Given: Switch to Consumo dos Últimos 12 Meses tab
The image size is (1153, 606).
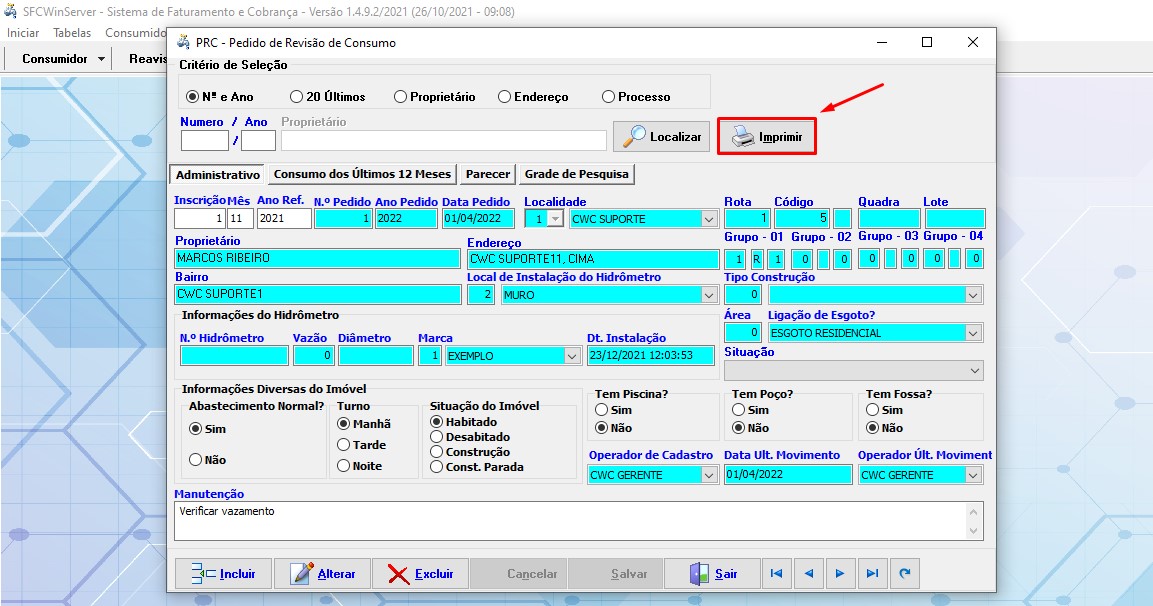Looking at the screenshot, I should (x=363, y=174).
